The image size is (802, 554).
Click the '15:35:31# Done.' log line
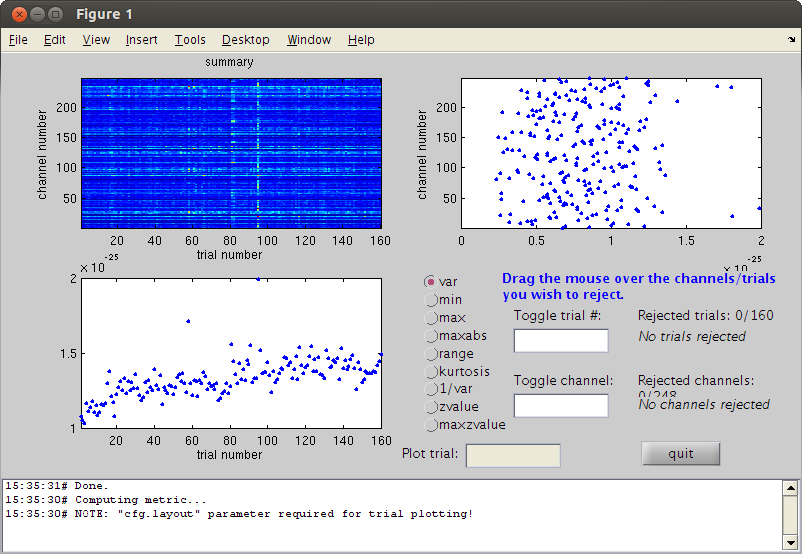coord(57,486)
